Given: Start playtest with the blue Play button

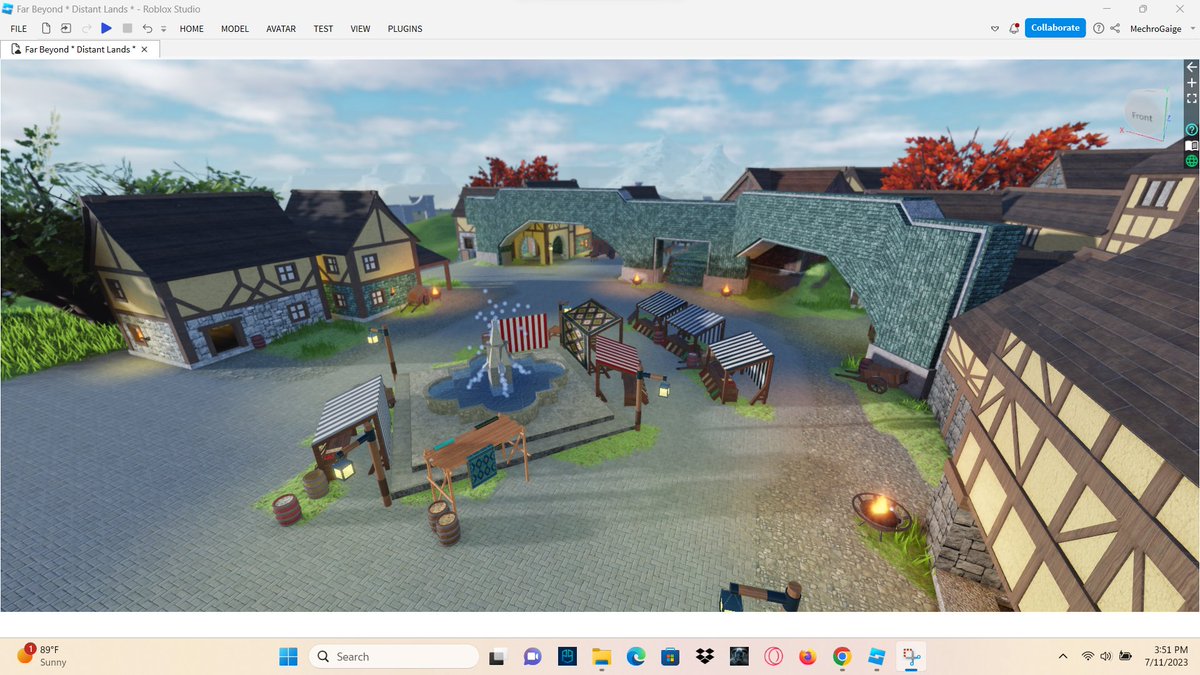Looking at the screenshot, I should point(106,29).
